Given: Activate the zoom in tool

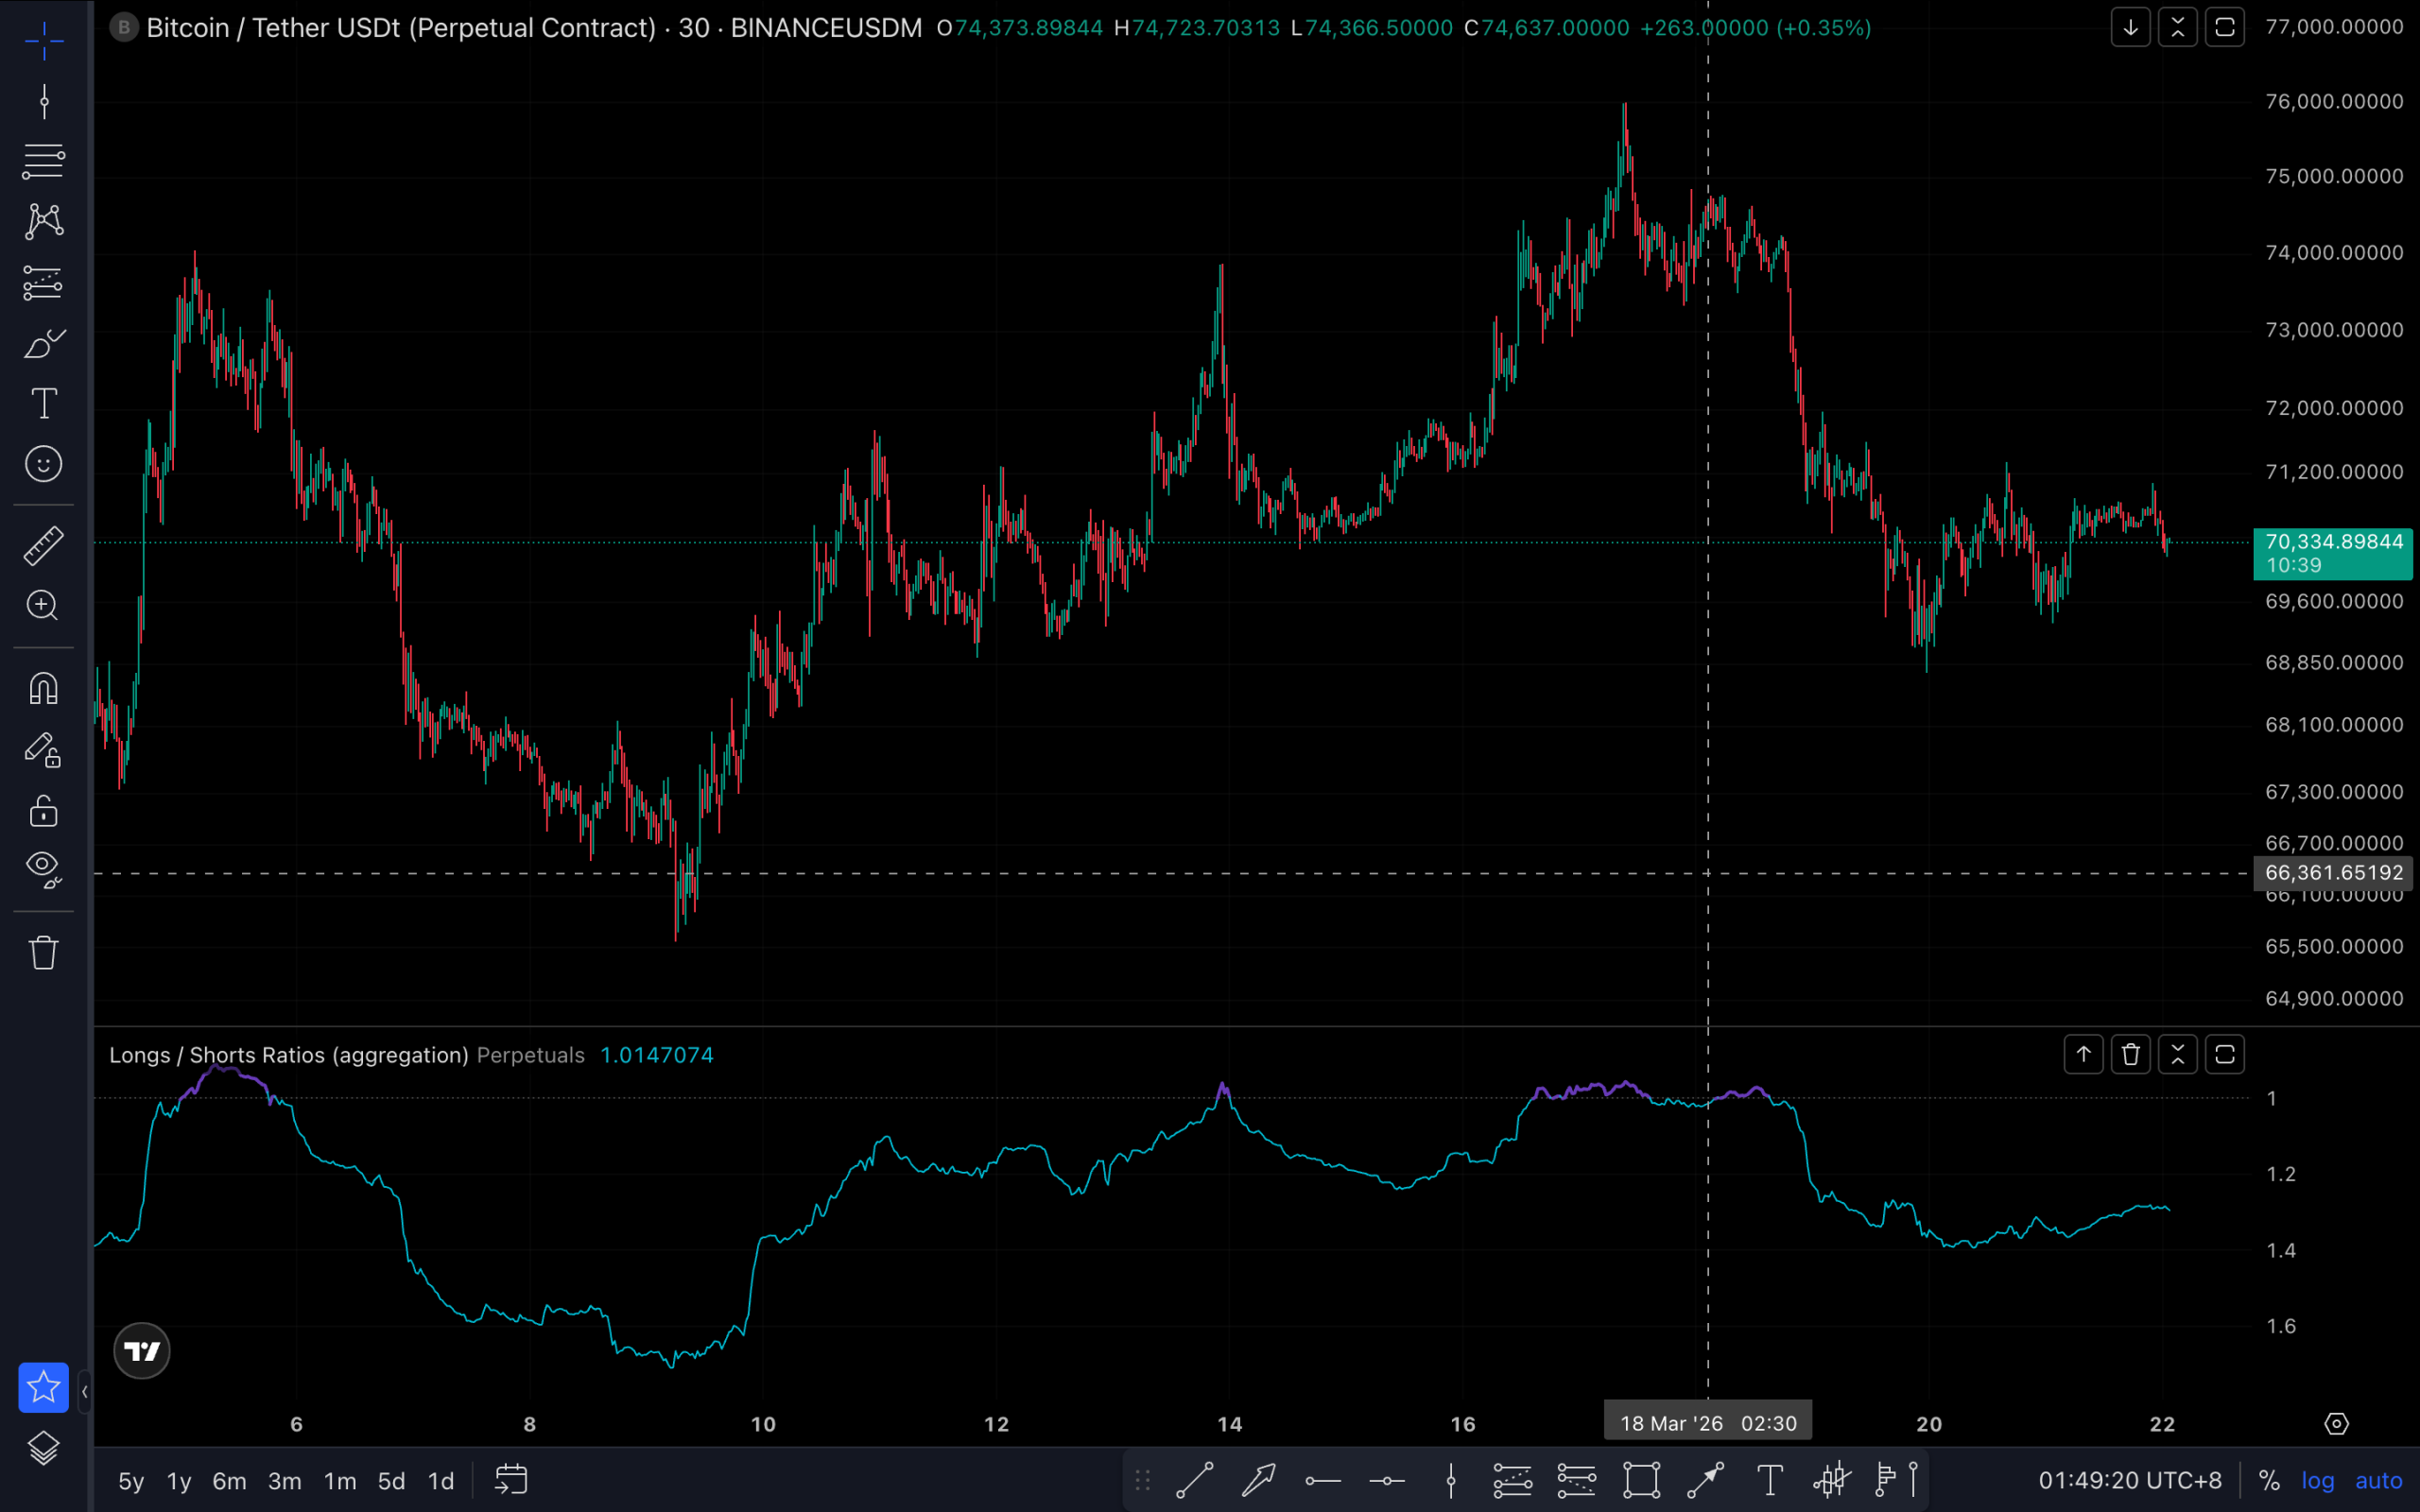Looking at the screenshot, I should click(x=44, y=605).
